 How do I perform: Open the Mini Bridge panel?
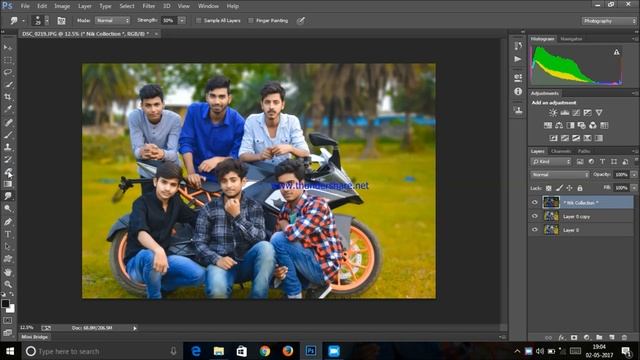[35, 337]
